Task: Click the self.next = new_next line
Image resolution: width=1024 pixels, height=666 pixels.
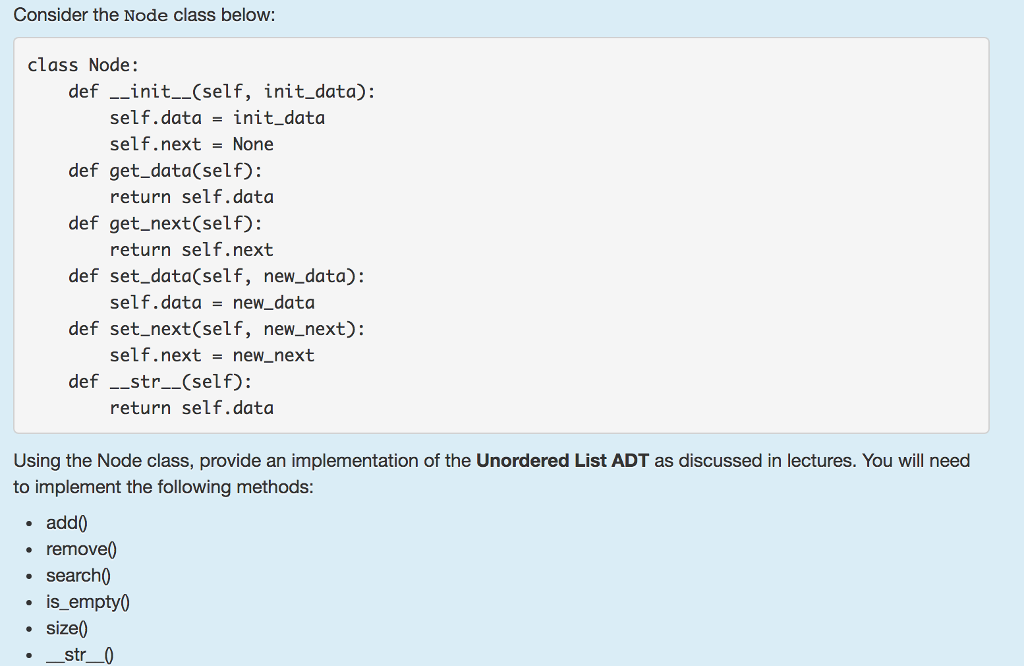Action: [213, 355]
